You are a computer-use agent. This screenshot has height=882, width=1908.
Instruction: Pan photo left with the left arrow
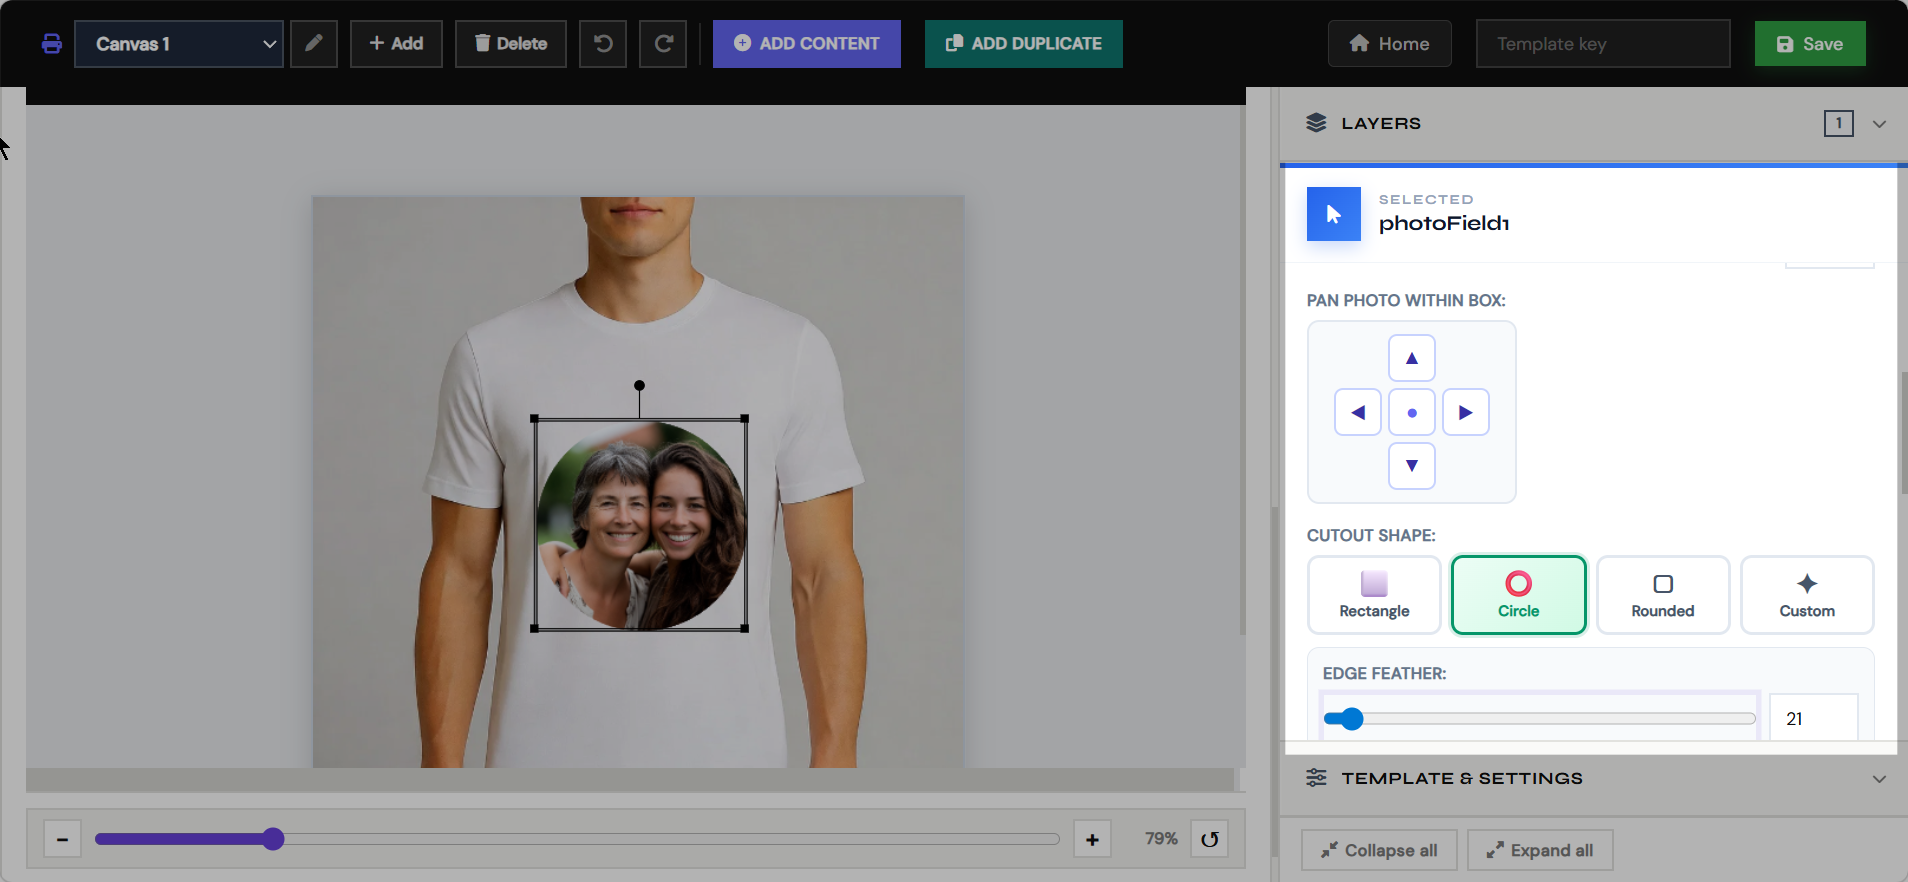[1358, 412]
